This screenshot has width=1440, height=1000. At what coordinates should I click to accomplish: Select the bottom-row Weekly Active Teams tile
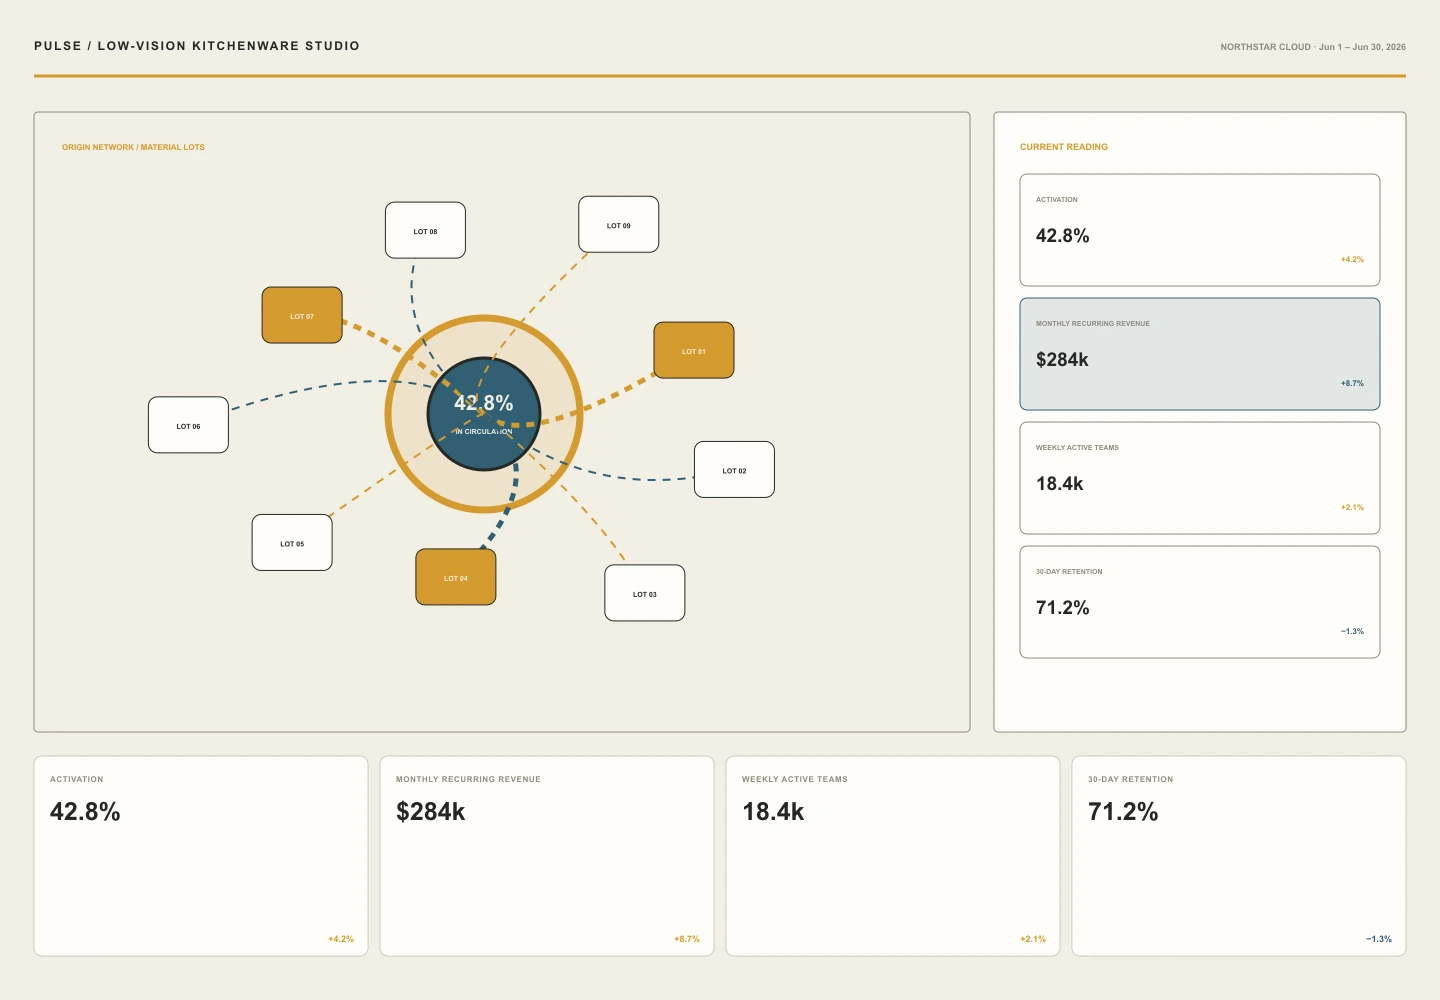pyautogui.click(x=893, y=856)
